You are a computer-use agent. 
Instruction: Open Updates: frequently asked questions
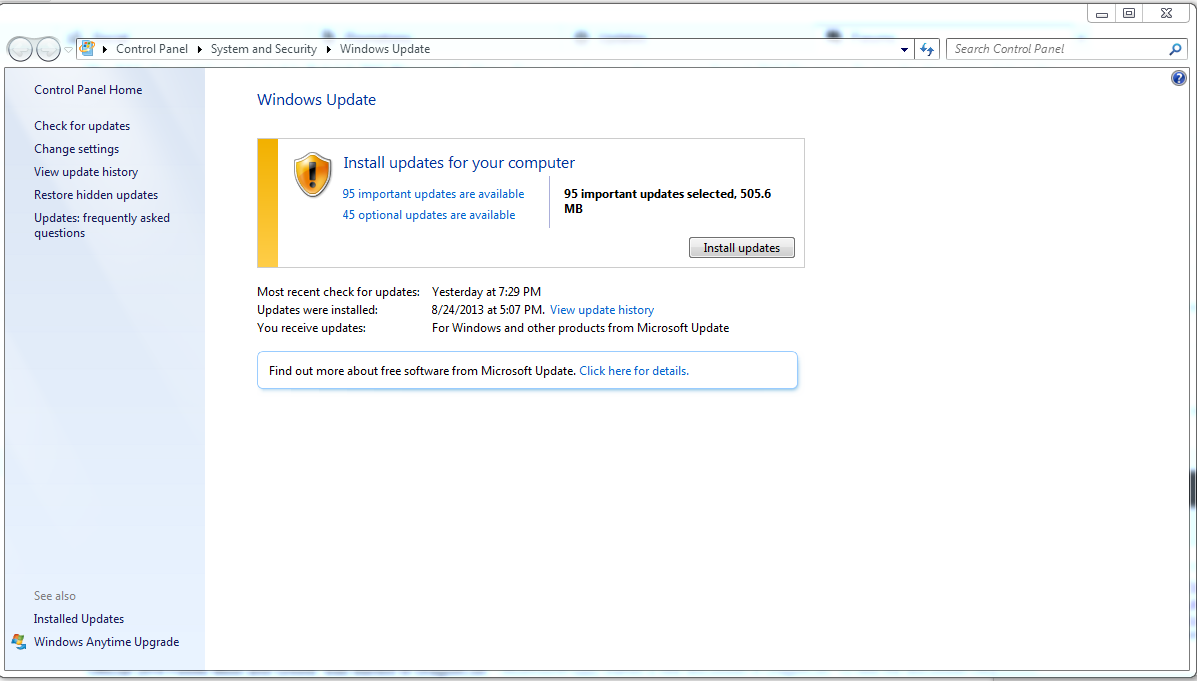pyautogui.click(x=102, y=225)
